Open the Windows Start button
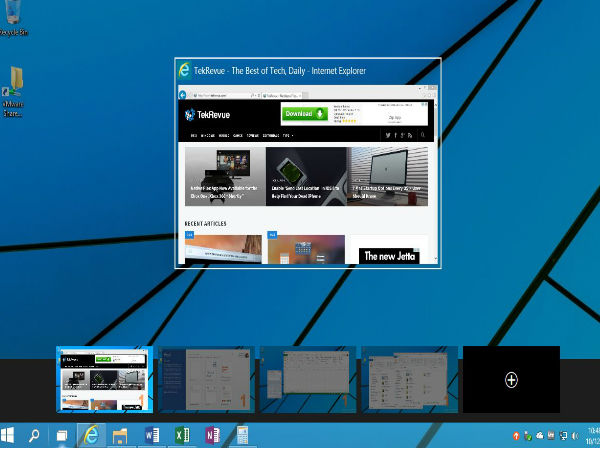600x450 pixels. pos(8,435)
